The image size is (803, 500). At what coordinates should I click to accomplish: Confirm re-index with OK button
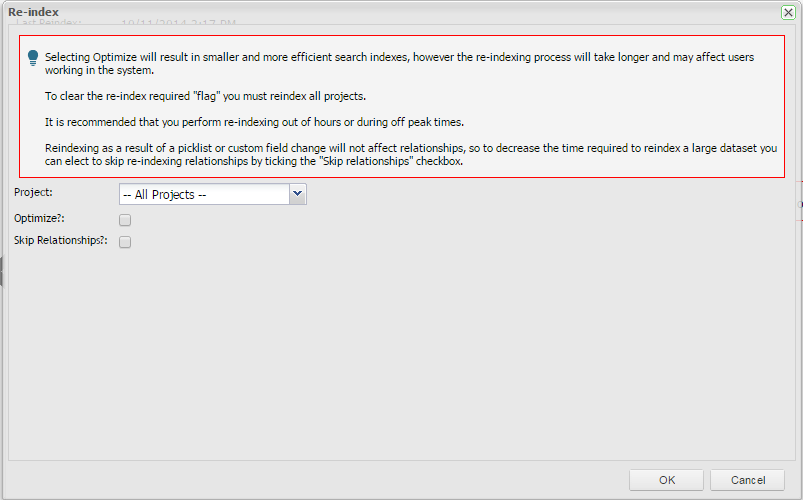667,480
